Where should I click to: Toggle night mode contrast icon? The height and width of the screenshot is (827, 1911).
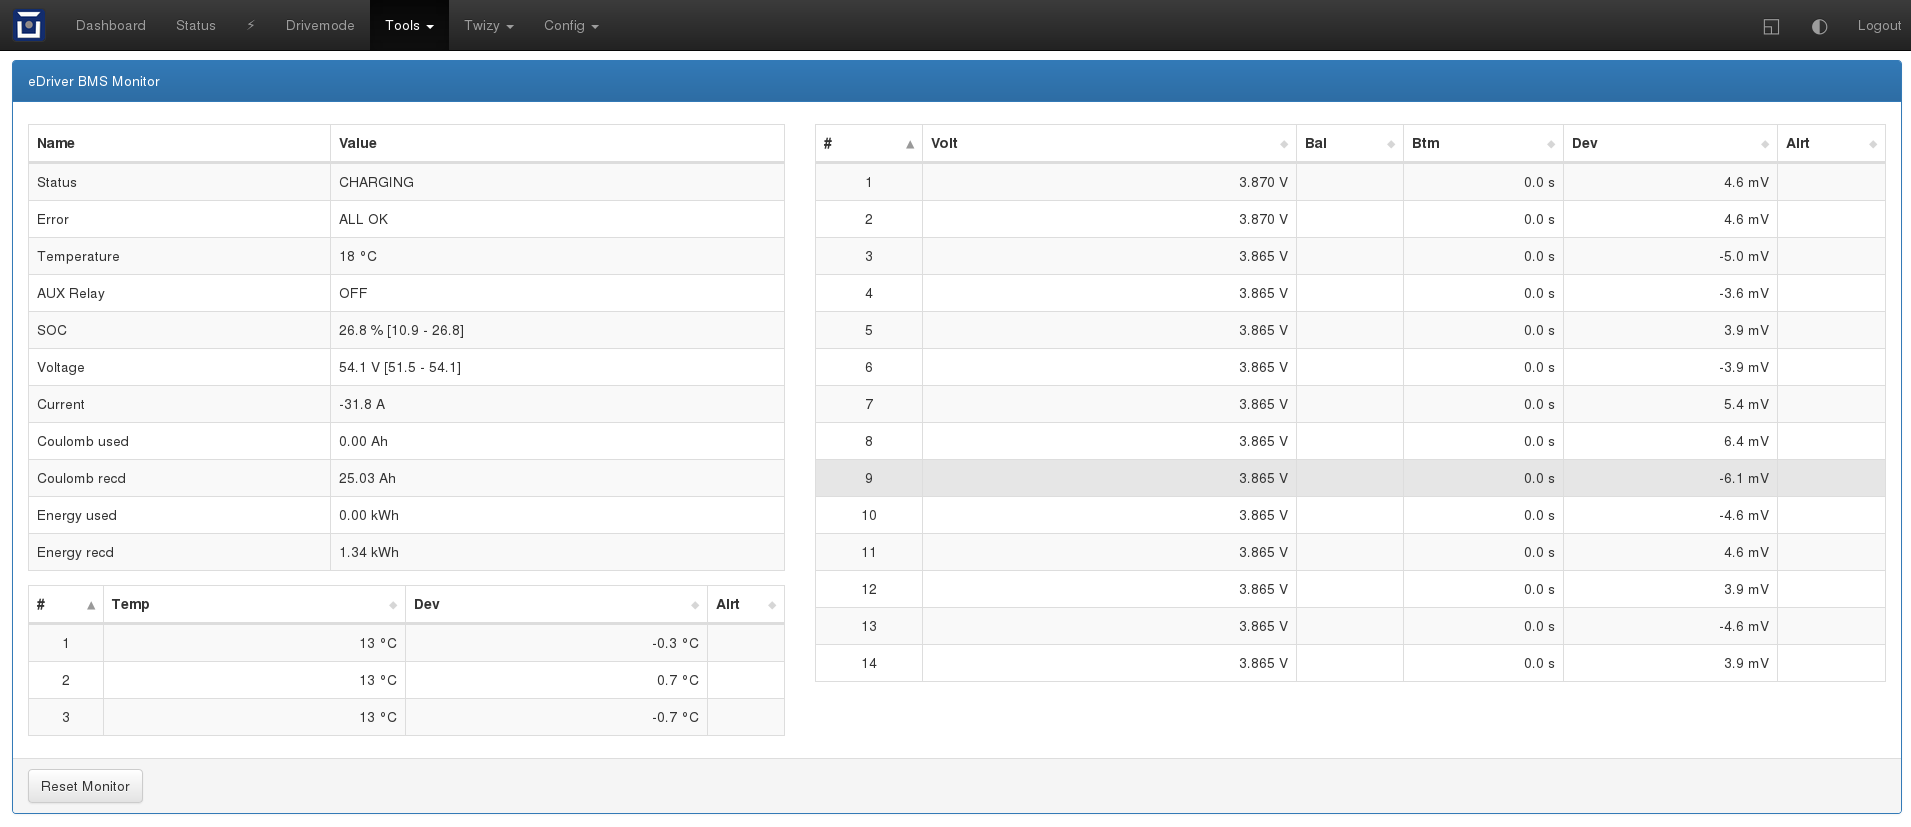pyautogui.click(x=1819, y=26)
